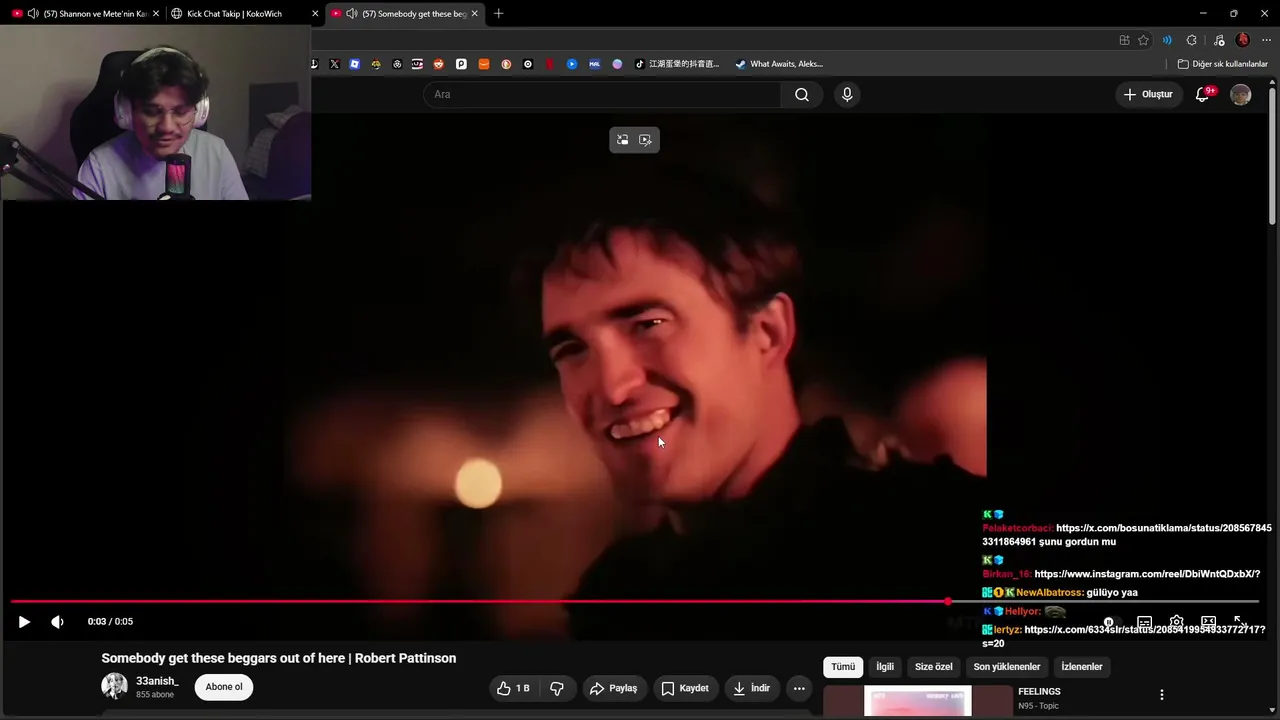Viewport: 1280px width, 720px height.
Task: Open the 33anish_ channel avatar
Action: coord(114,686)
